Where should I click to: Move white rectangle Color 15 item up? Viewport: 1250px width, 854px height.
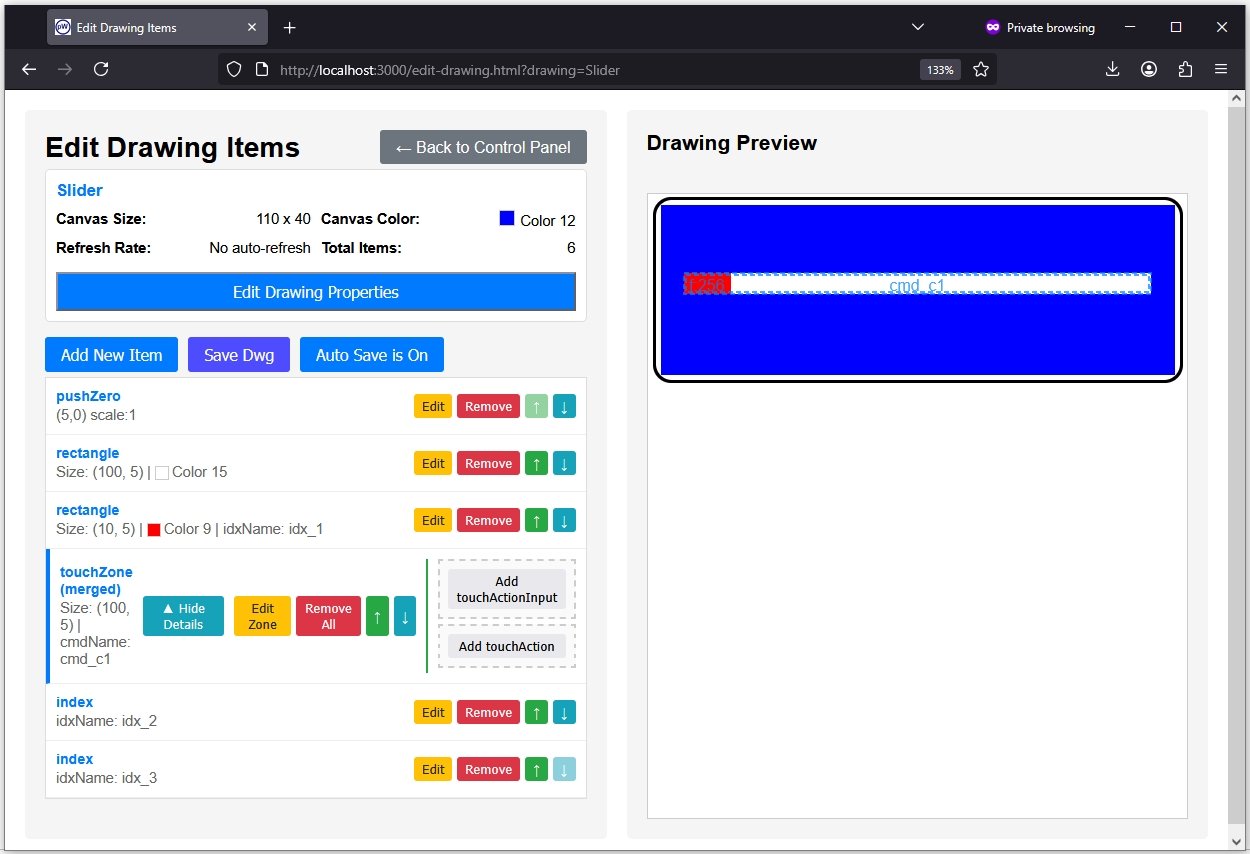point(536,463)
